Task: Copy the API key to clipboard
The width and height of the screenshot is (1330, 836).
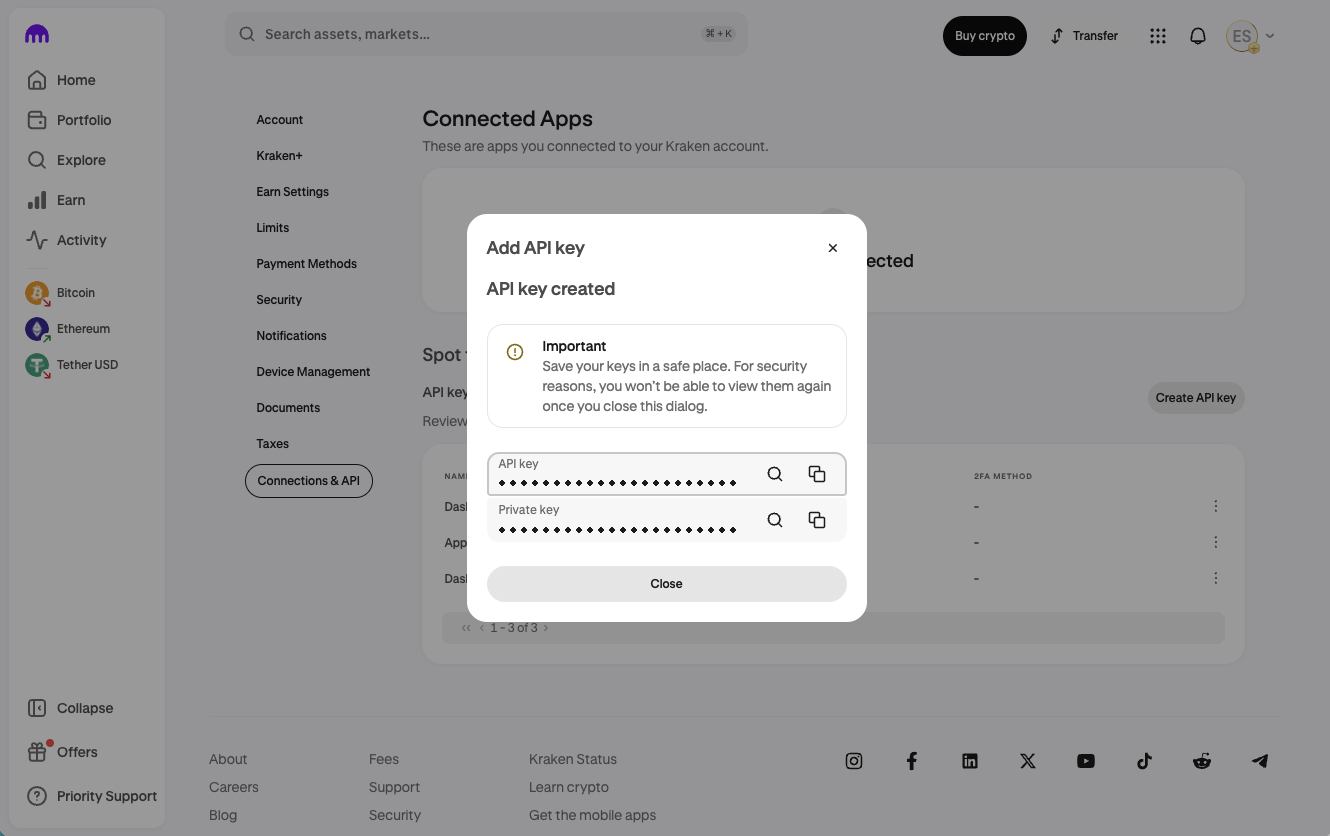Action: [x=817, y=474]
